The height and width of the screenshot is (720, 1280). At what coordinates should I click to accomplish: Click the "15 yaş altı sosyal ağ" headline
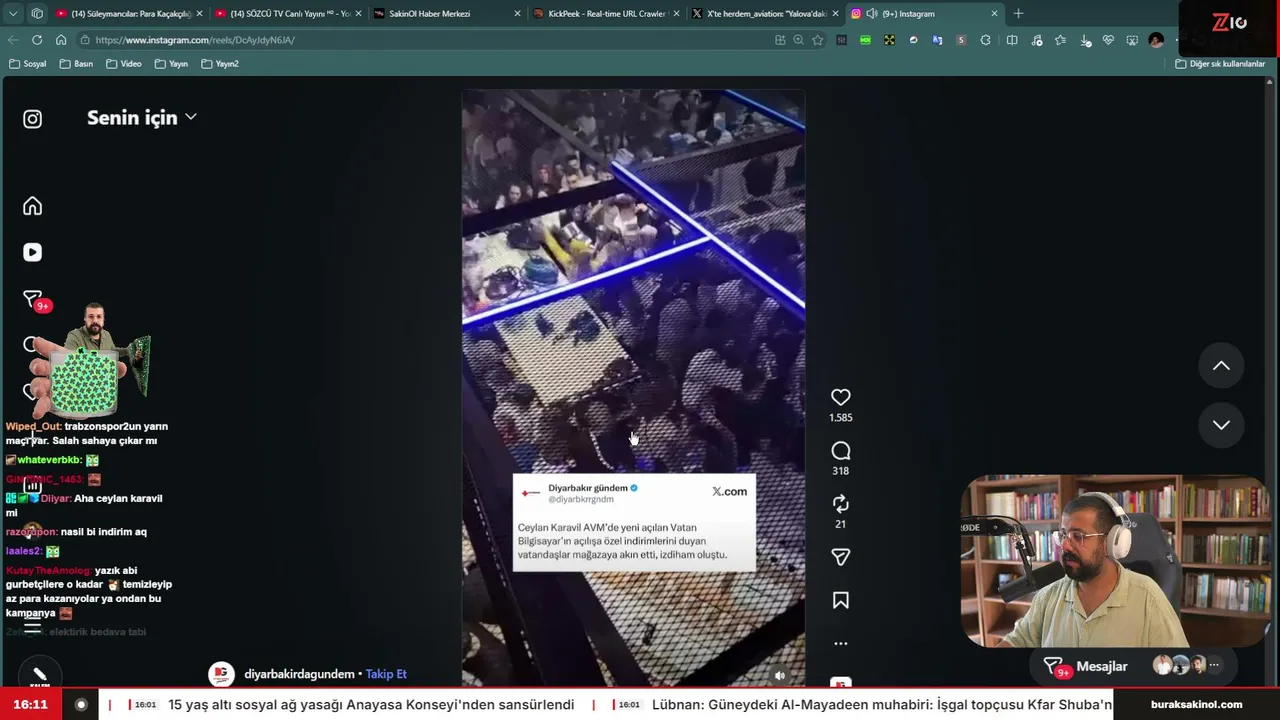371,704
